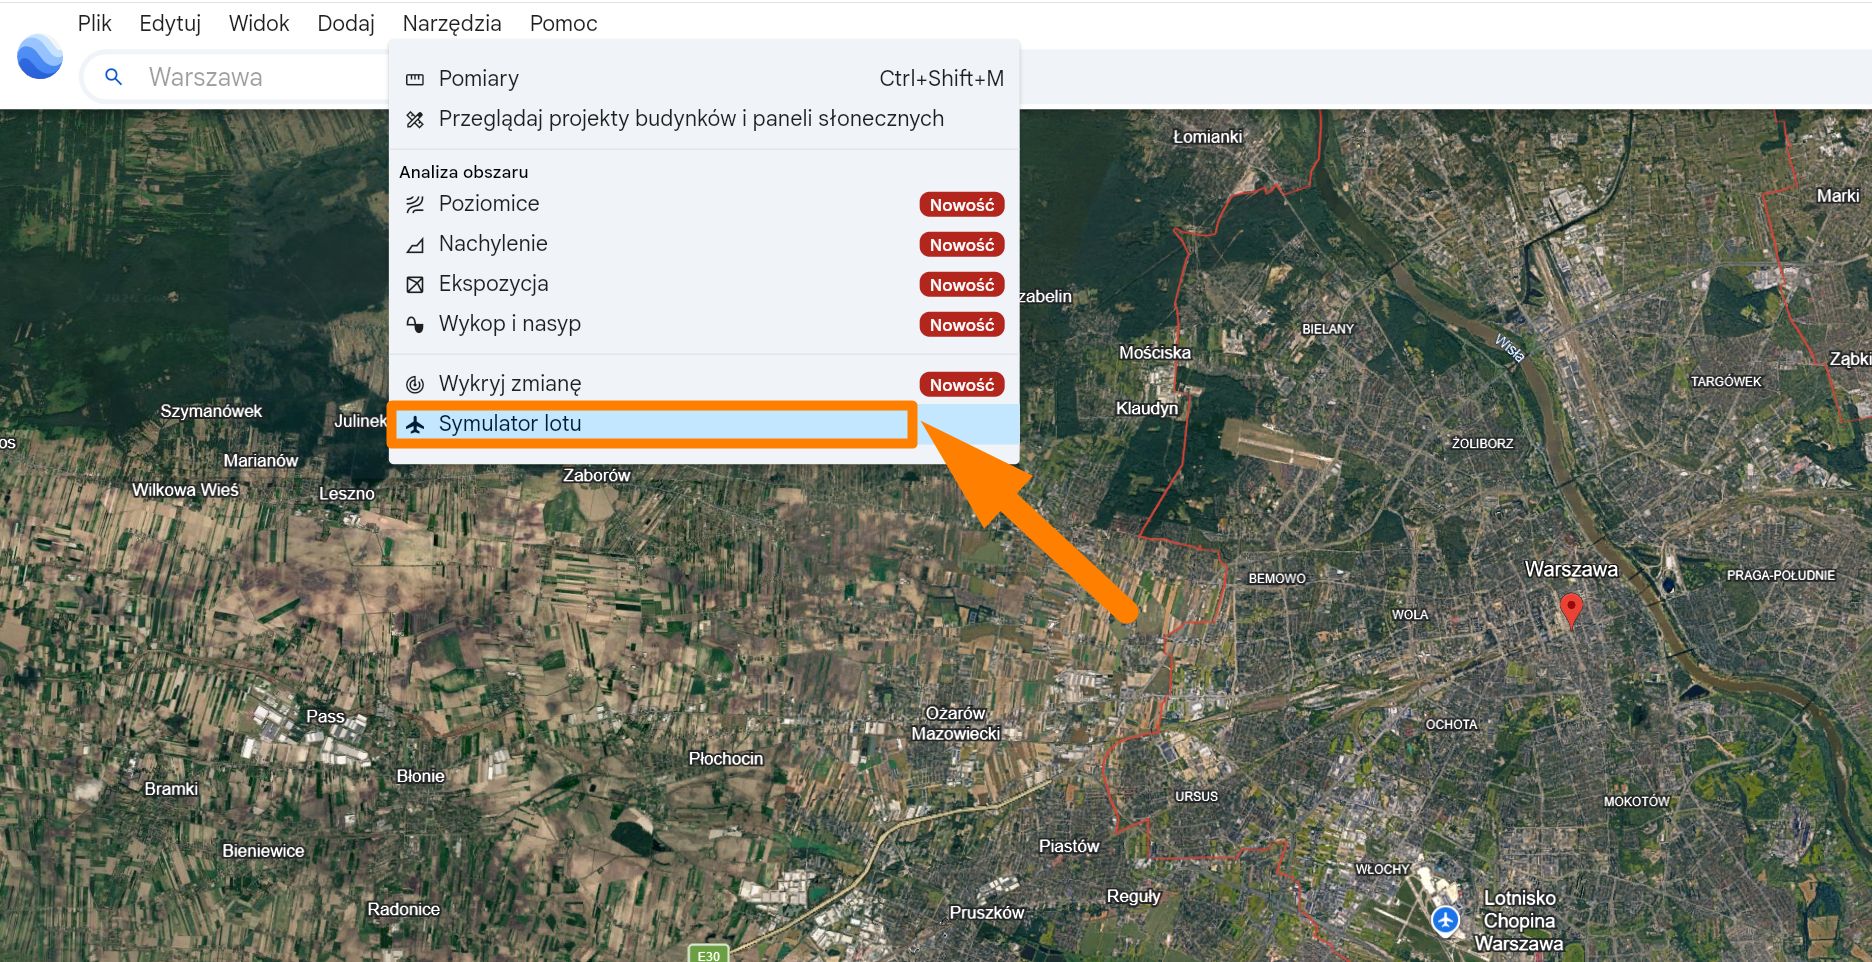Open the Pomoc menu

click(x=564, y=23)
